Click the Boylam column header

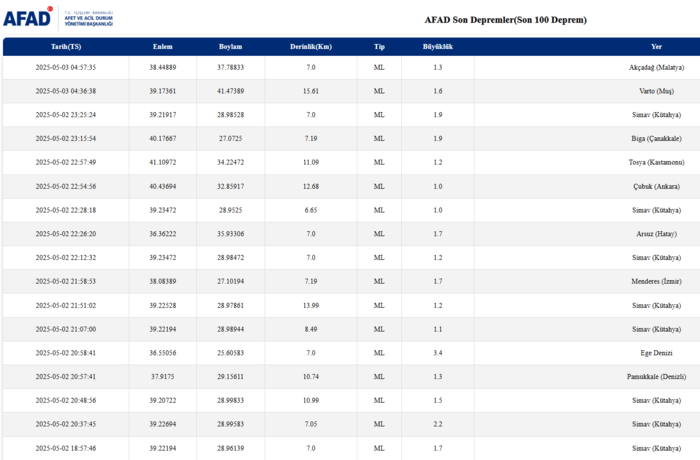[x=230, y=46]
